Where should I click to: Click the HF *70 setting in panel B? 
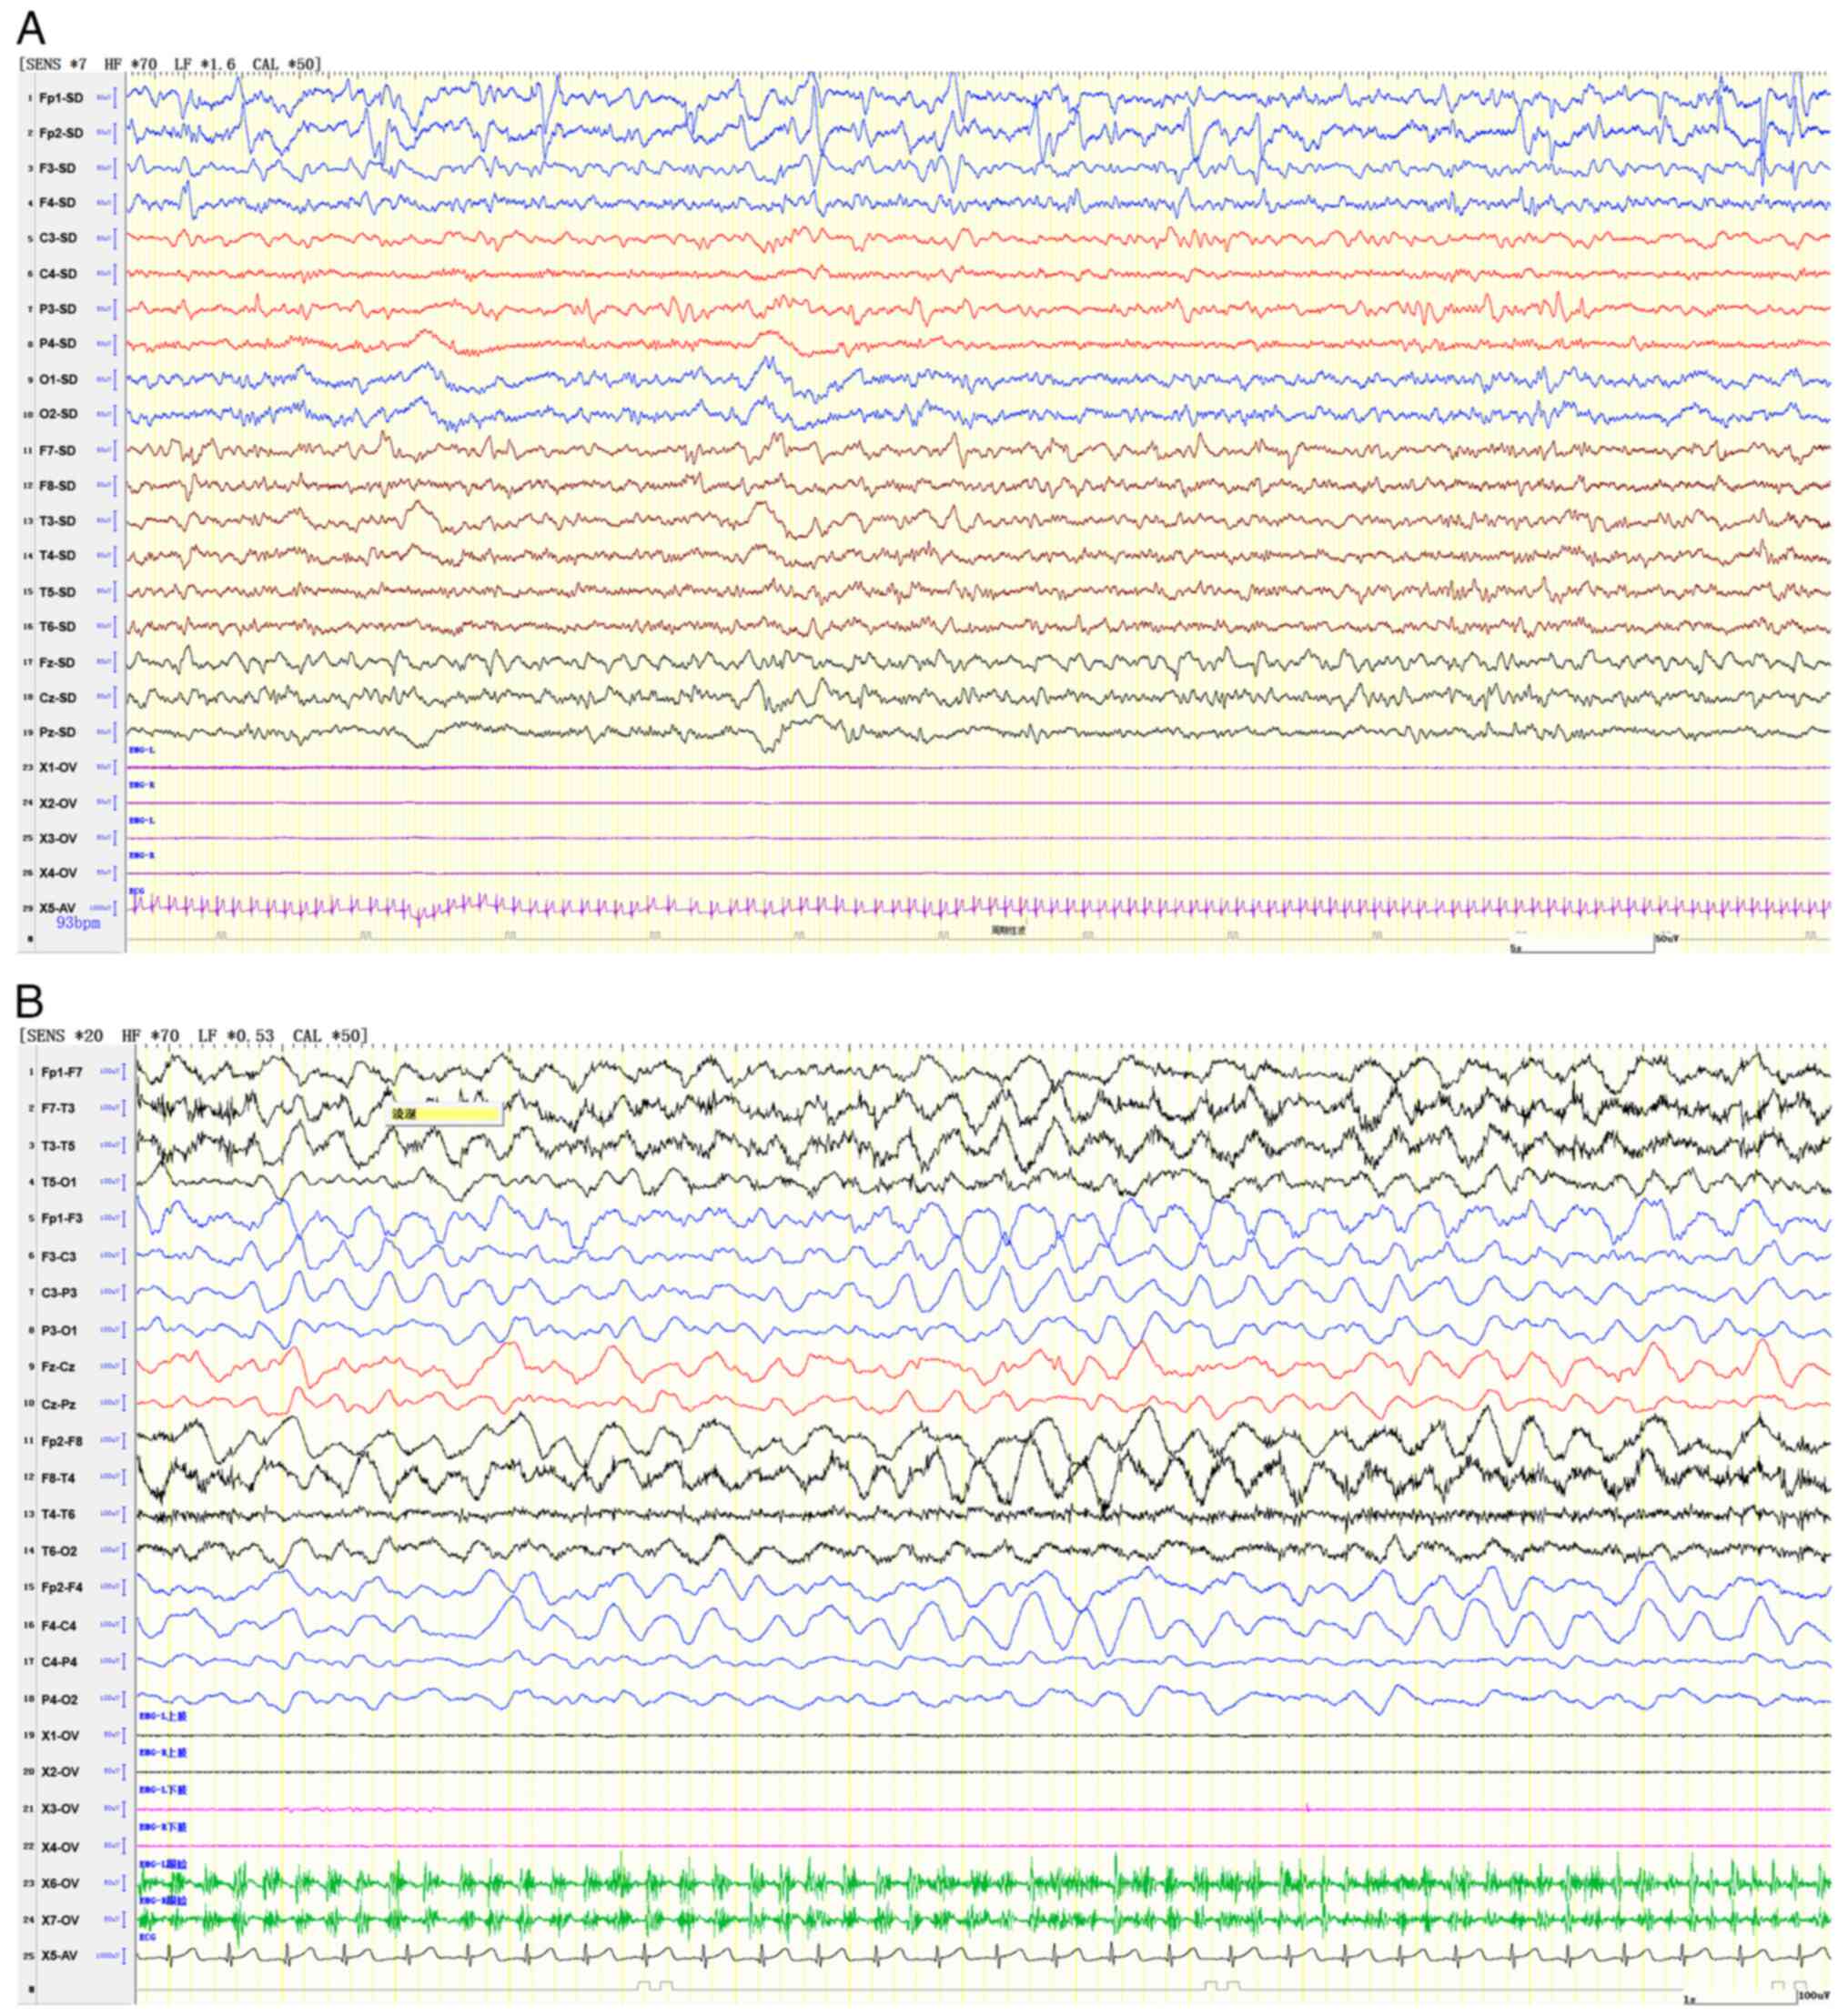(x=150, y=1036)
